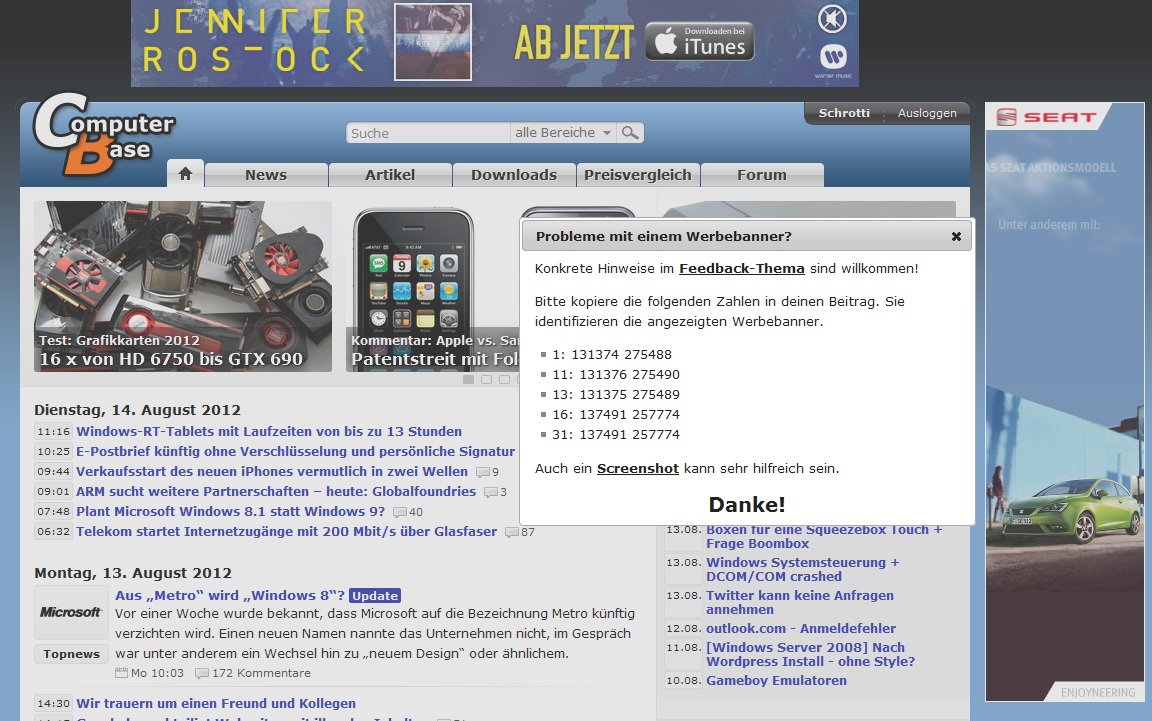Viewport: 1152px width, 721px height.
Task: Open Apple vs. Samsung Kommentar teaser
Action: click(433, 289)
